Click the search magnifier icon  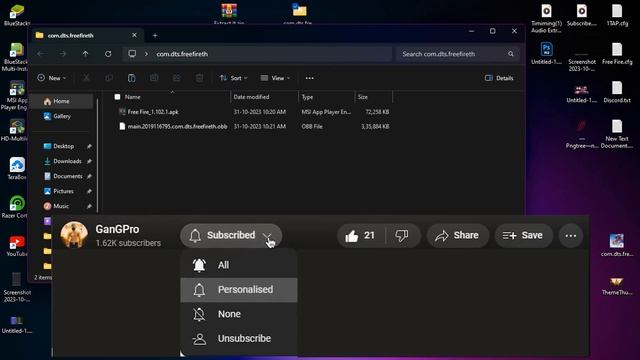click(x=511, y=54)
